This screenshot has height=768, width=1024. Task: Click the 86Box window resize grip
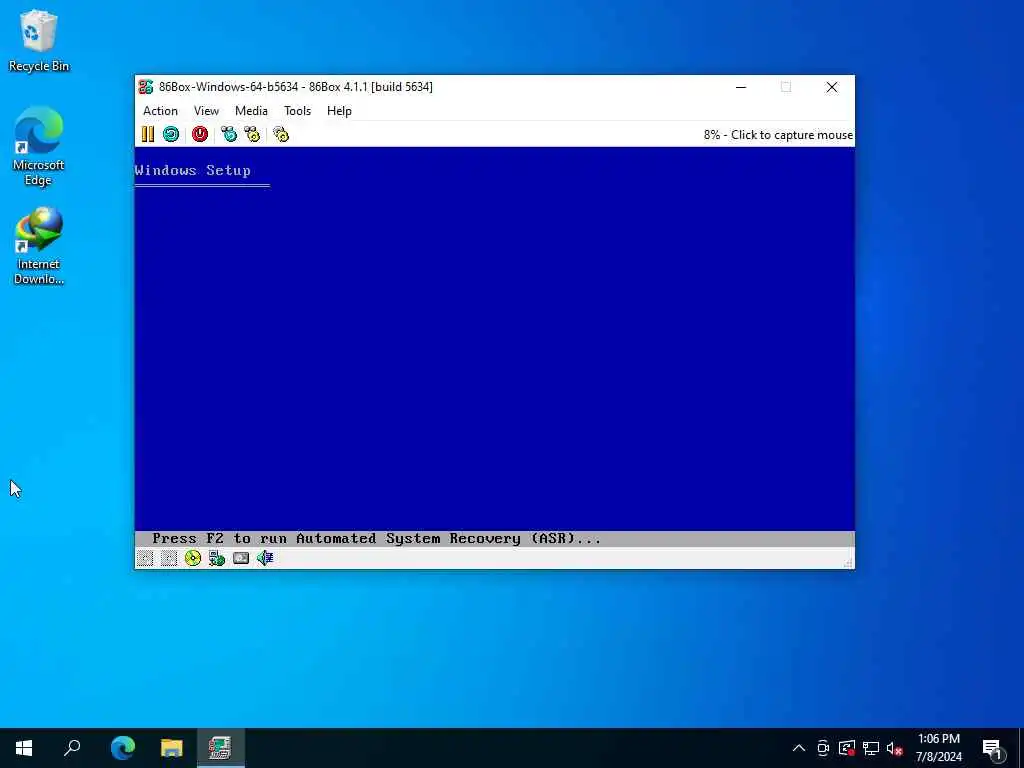pos(848,563)
